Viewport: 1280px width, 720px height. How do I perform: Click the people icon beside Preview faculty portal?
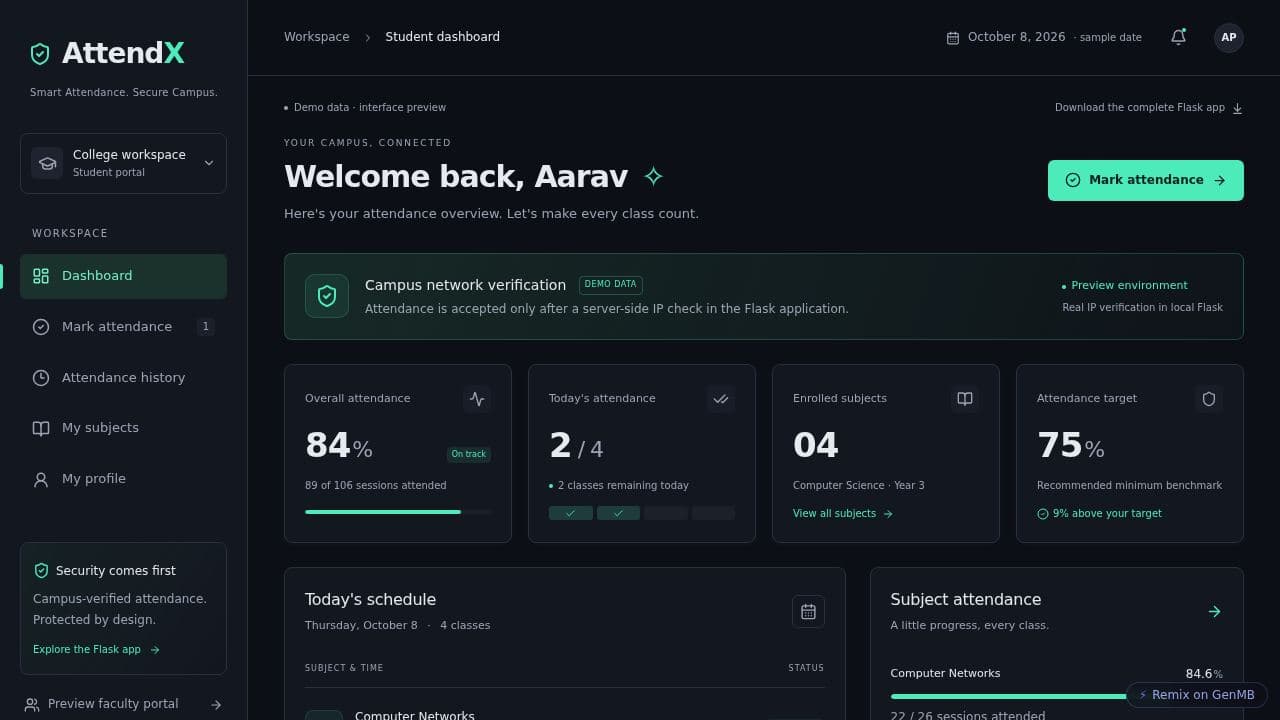[32, 705]
